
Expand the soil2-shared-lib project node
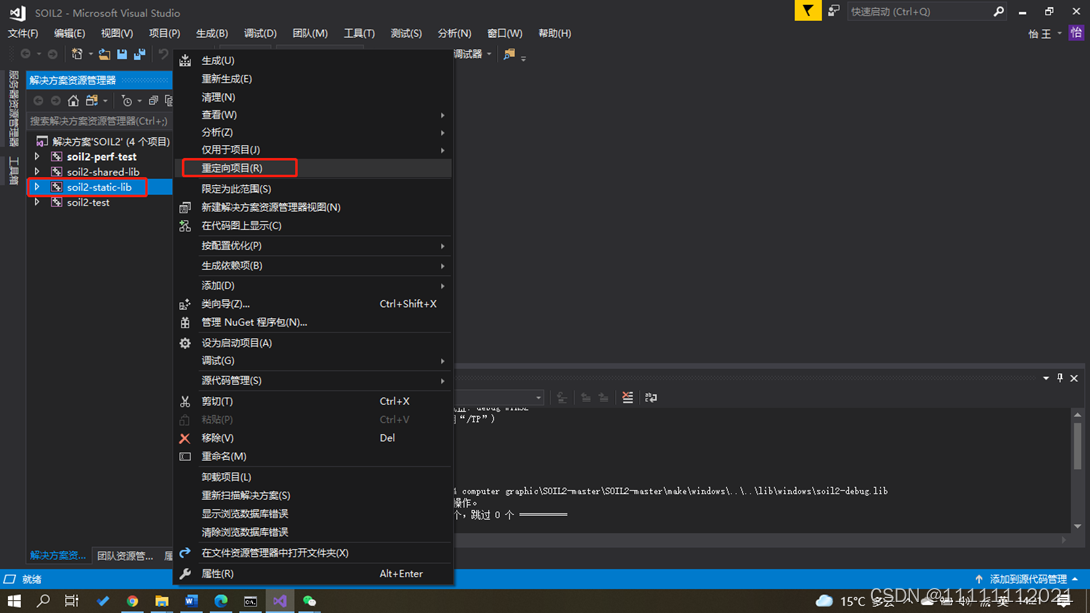[x=37, y=172]
